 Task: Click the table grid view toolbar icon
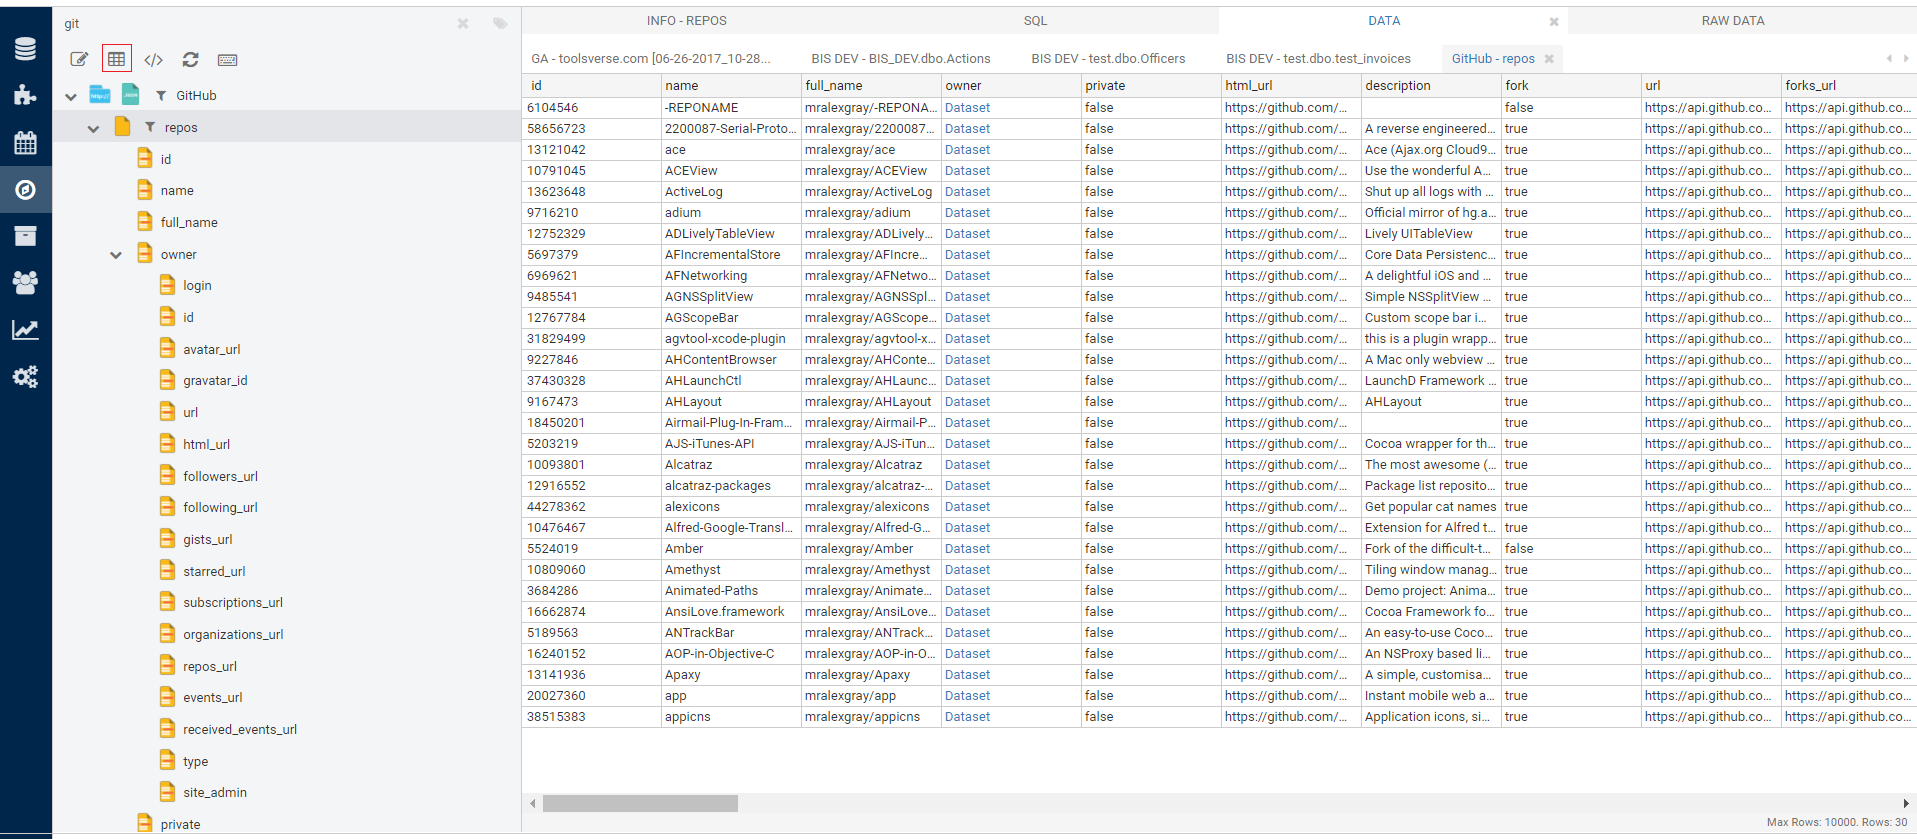click(x=117, y=59)
